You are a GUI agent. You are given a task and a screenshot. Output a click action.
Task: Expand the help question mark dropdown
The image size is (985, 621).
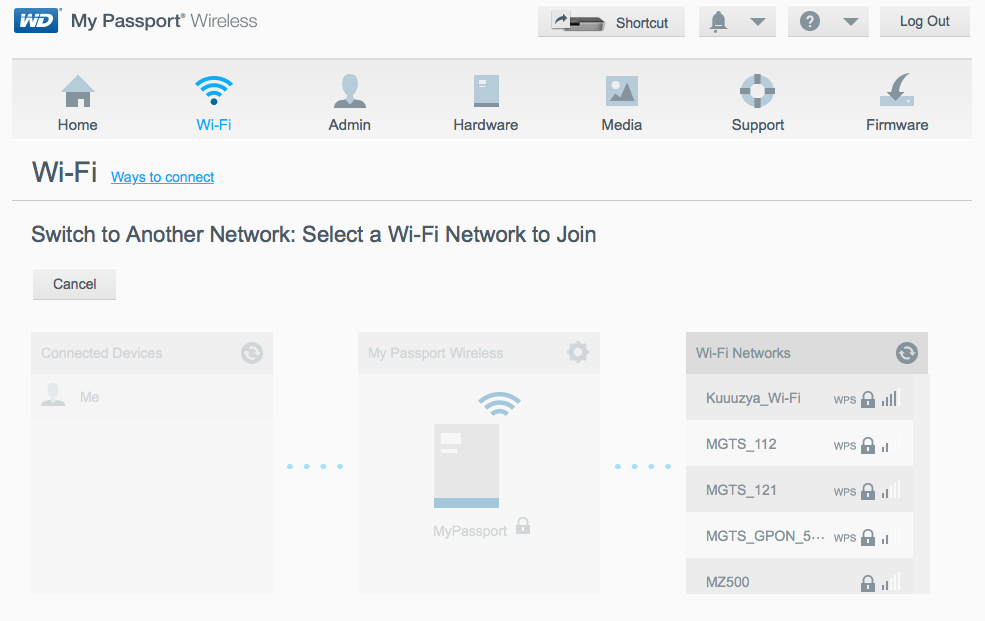point(829,22)
